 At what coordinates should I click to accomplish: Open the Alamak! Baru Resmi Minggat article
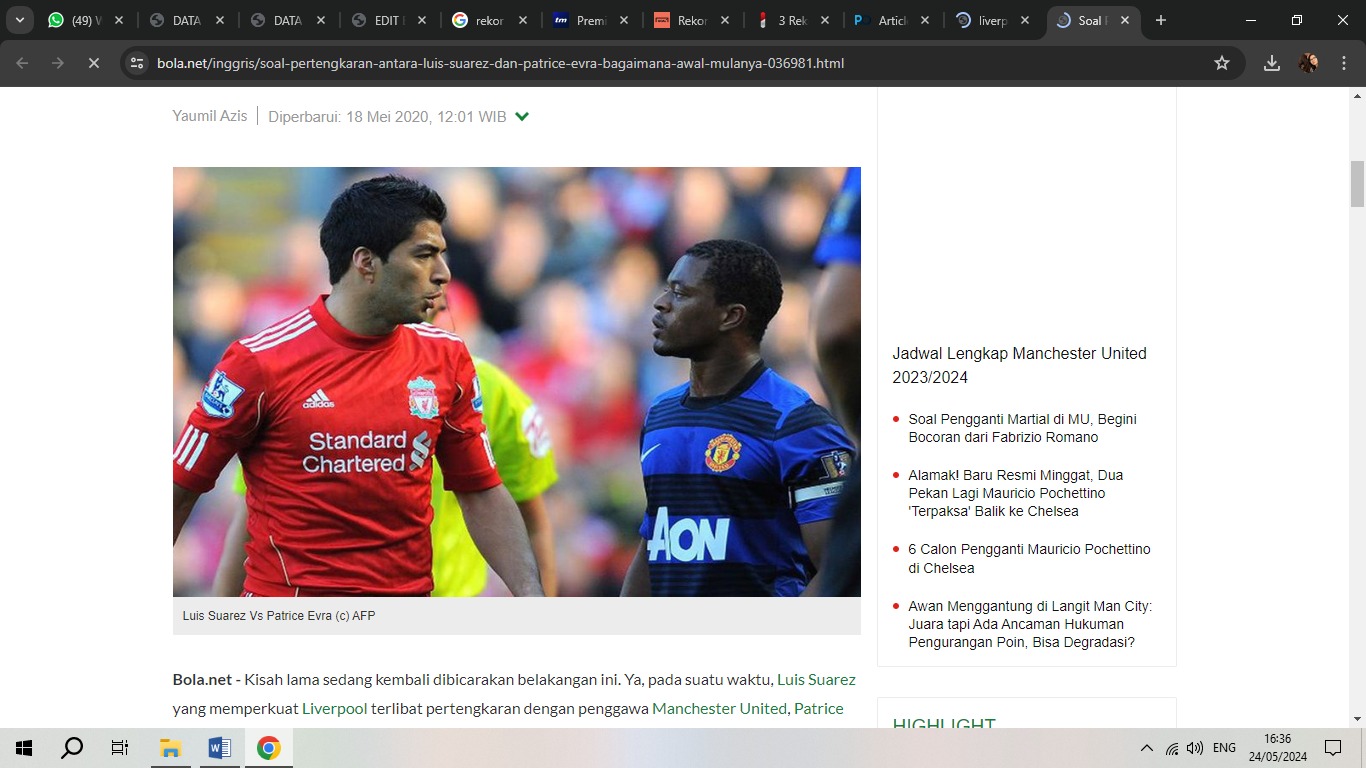[1015, 493]
